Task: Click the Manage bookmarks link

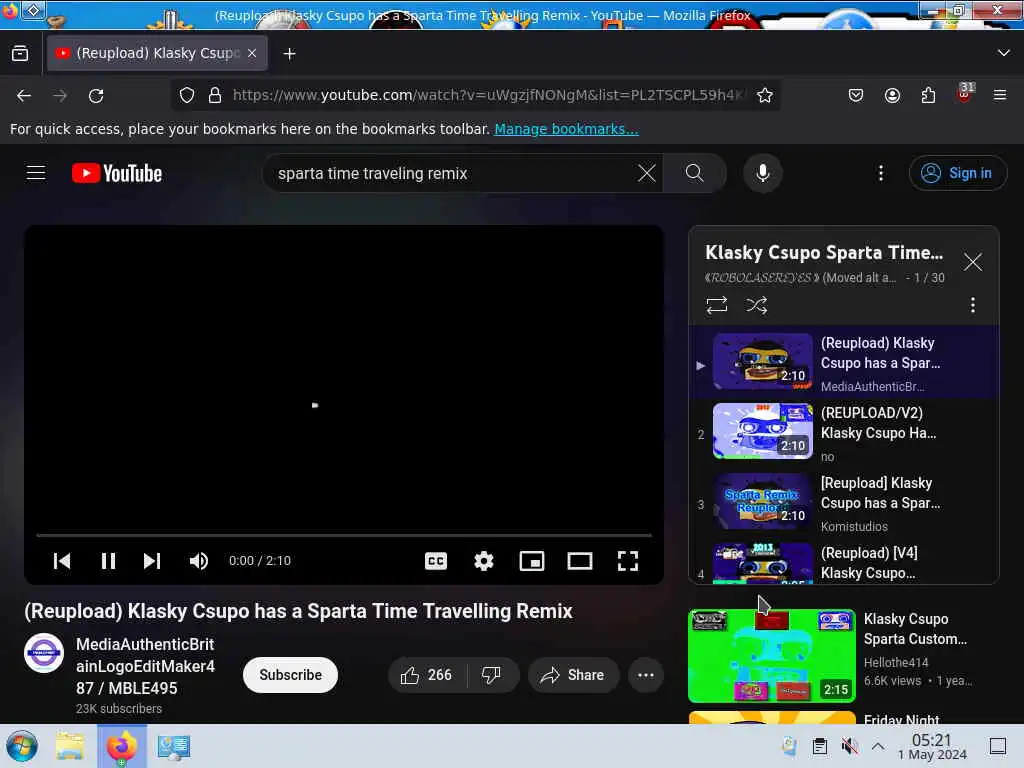Action: (566, 129)
